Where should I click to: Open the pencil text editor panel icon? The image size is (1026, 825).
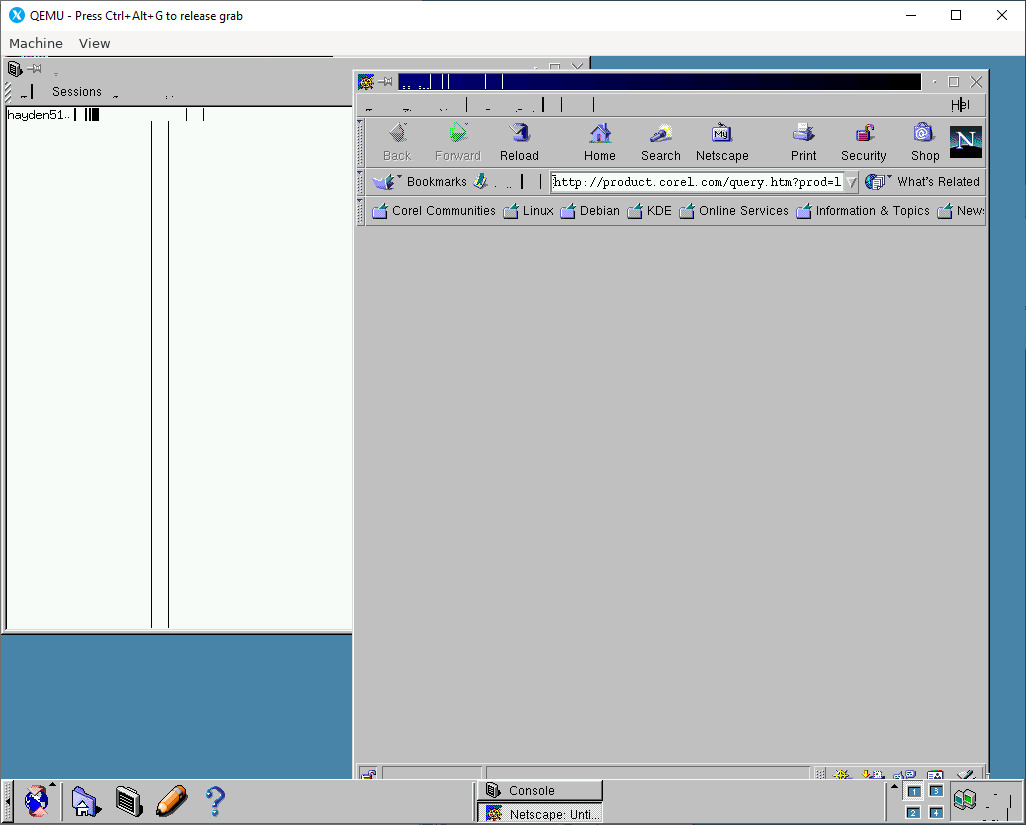click(171, 801)
